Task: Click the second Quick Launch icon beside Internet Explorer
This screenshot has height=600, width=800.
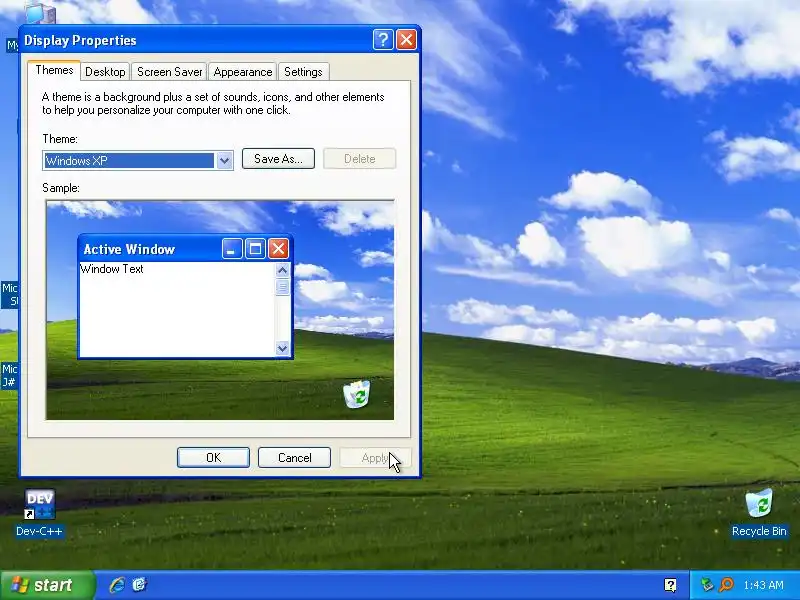Action: (139, 585)
